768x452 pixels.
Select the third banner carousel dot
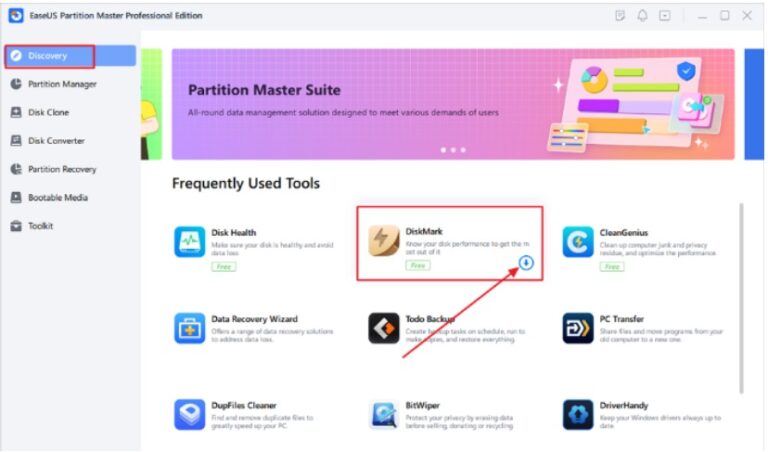pos(463,150)
